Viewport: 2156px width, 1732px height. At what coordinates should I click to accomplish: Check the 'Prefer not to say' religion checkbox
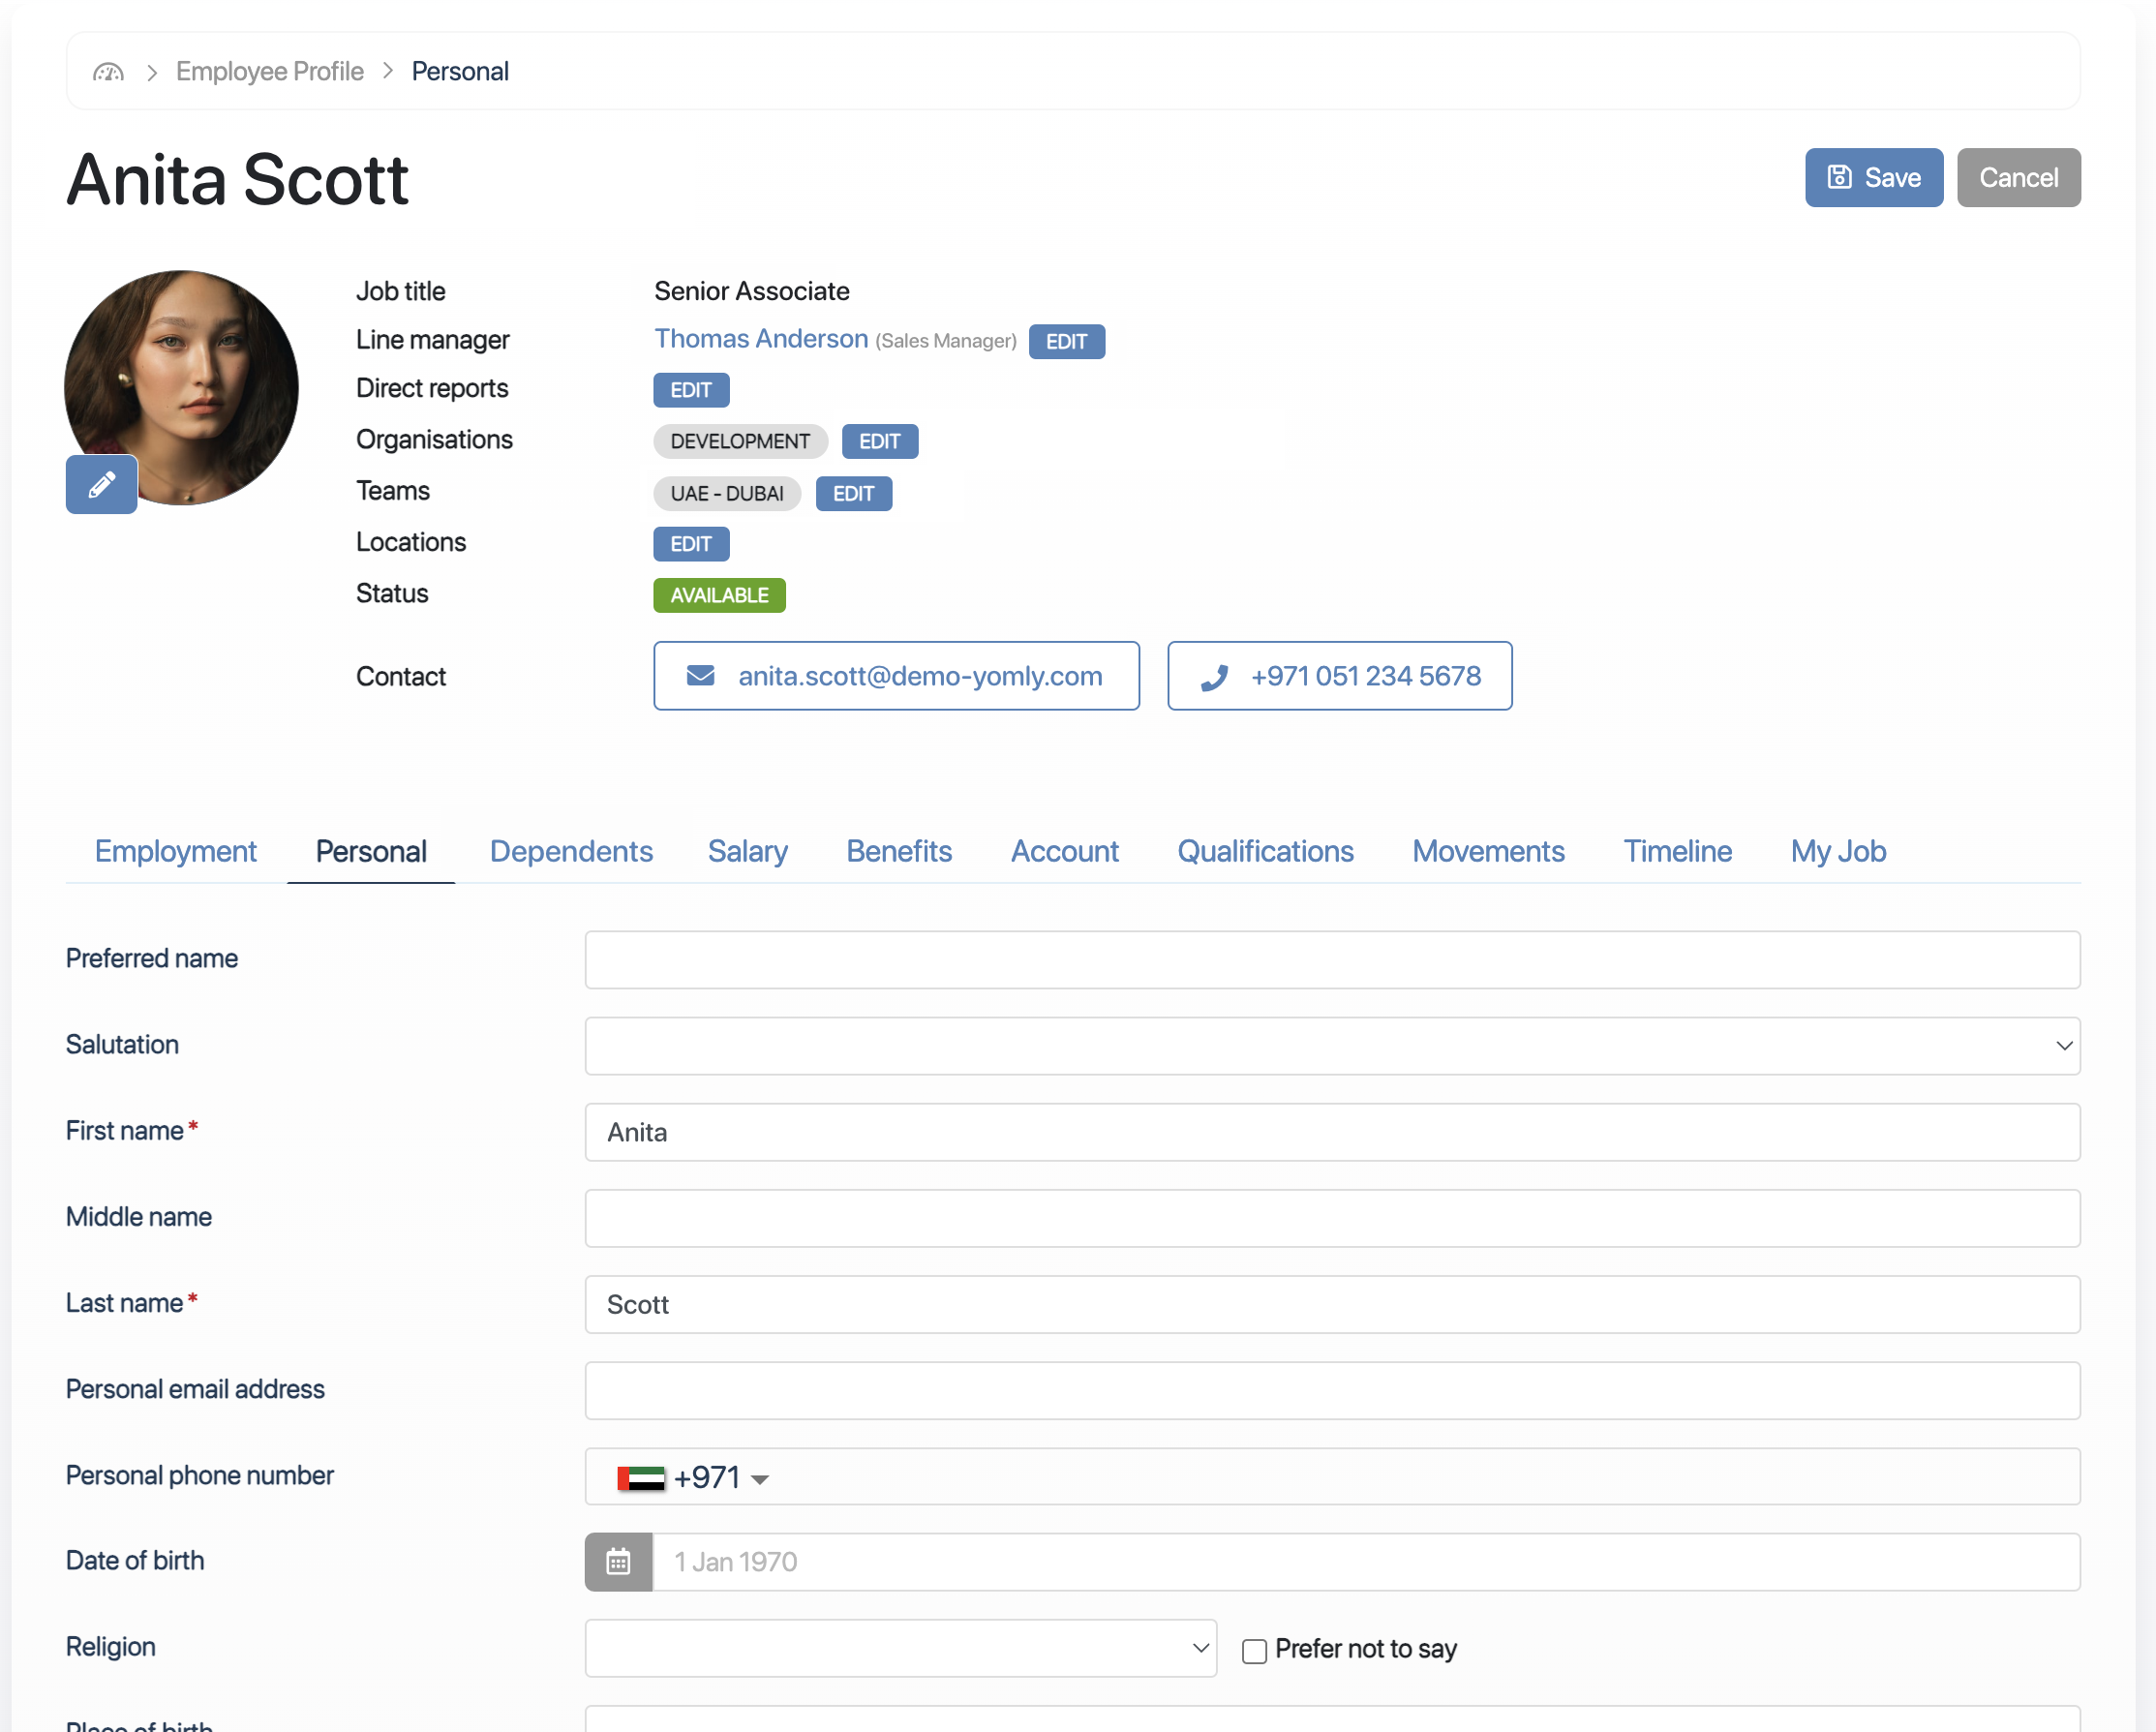tap(1254, 1649)
